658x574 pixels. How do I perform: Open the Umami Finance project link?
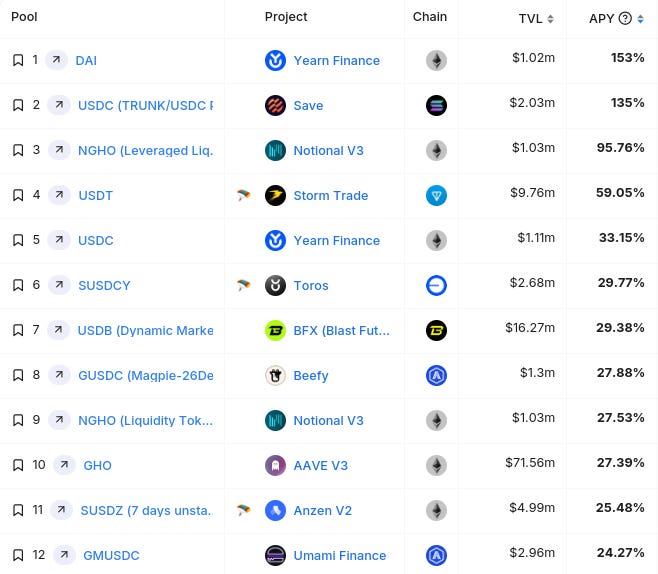tap(339, 555)
